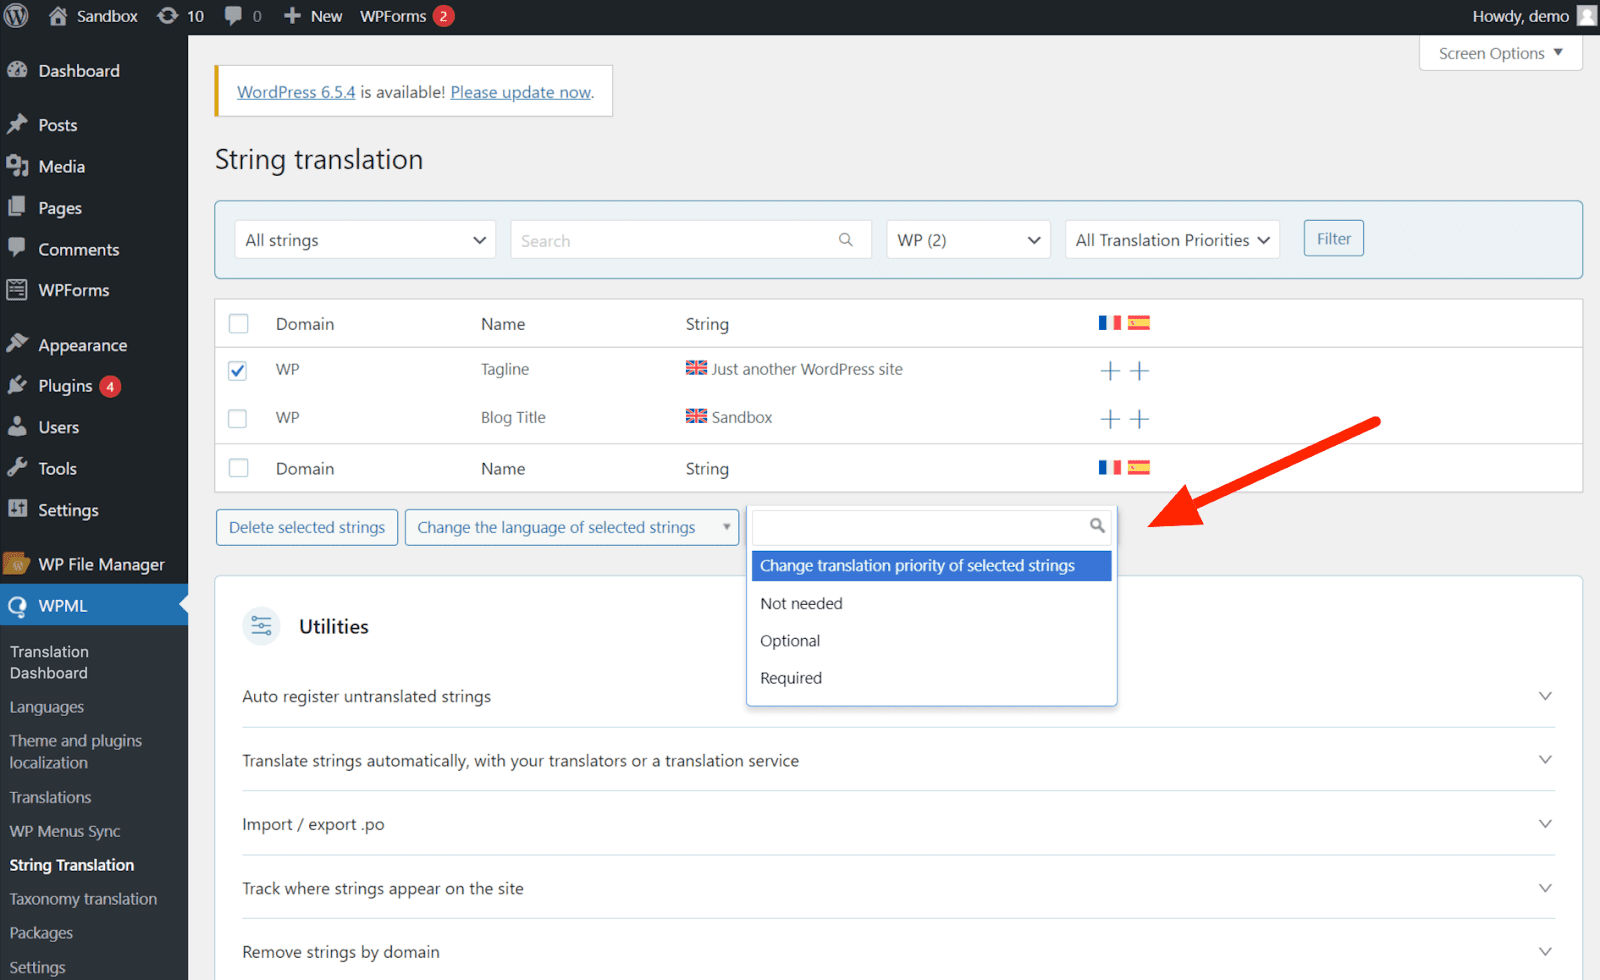This screenshot has width=1600, height=980.
Task: Click the priority dropdown search field
Action: pyautogui.click(x=931, y=526)
